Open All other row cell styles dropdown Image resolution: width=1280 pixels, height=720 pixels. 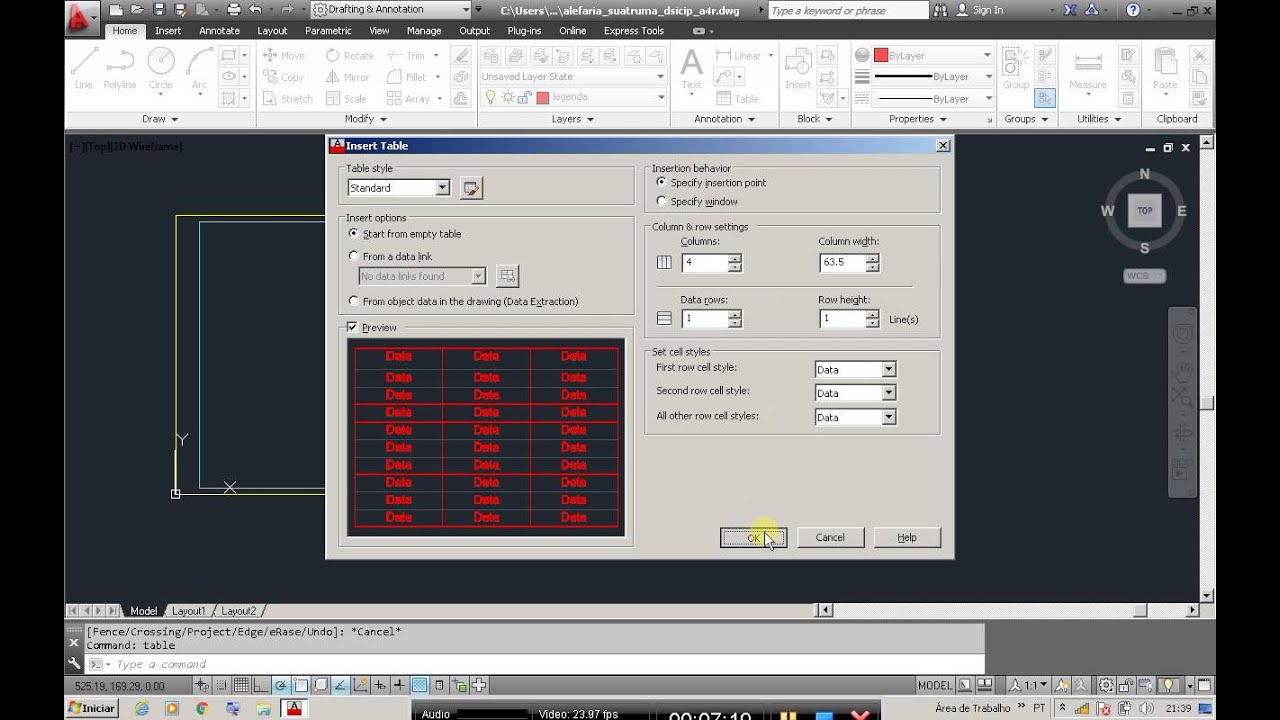[x=888, y=417]
